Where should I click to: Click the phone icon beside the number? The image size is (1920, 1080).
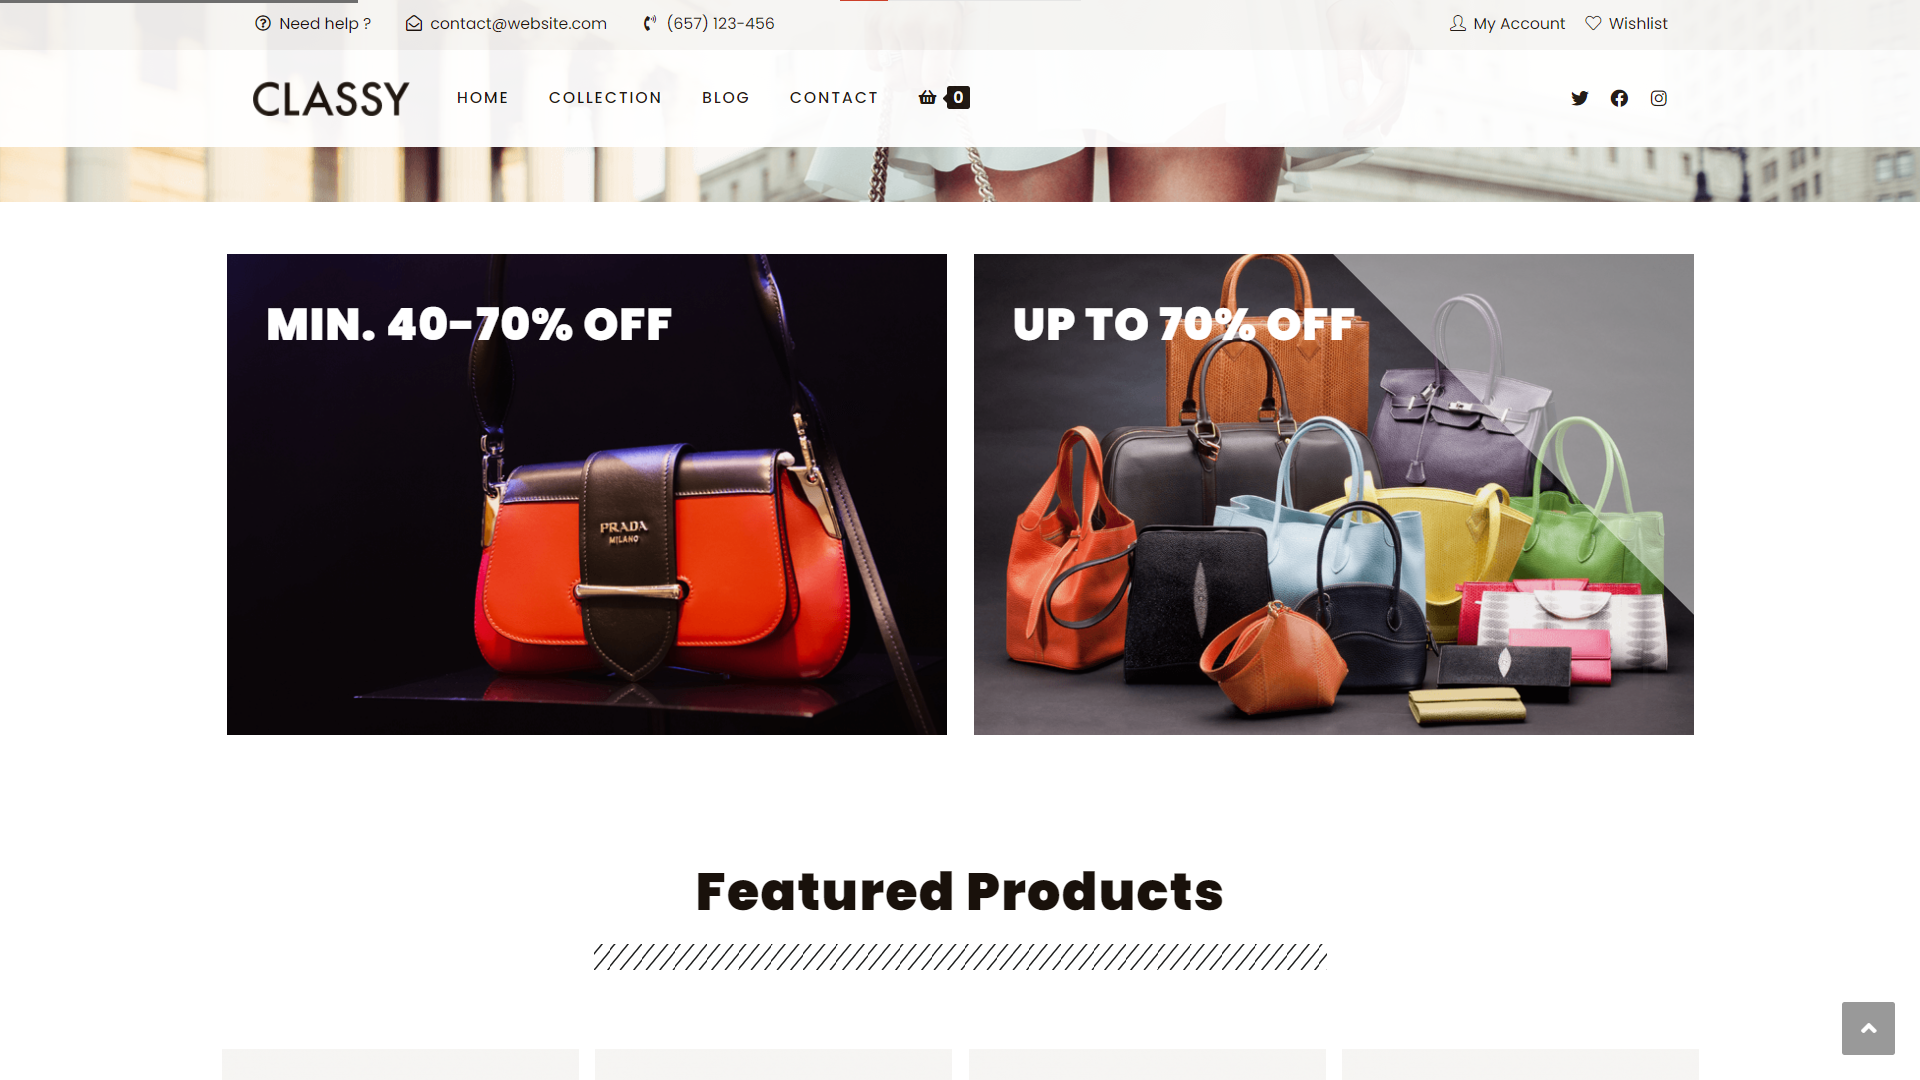click(650, 23)
